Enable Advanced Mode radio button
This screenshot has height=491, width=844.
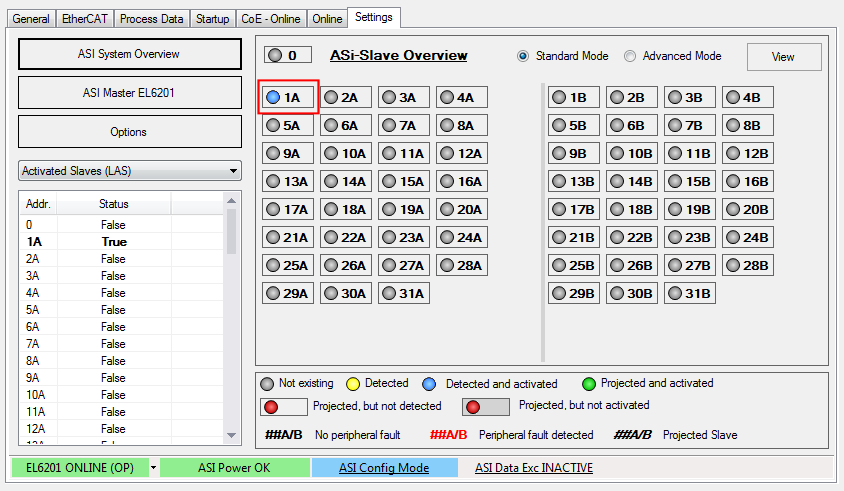(630, 56)
